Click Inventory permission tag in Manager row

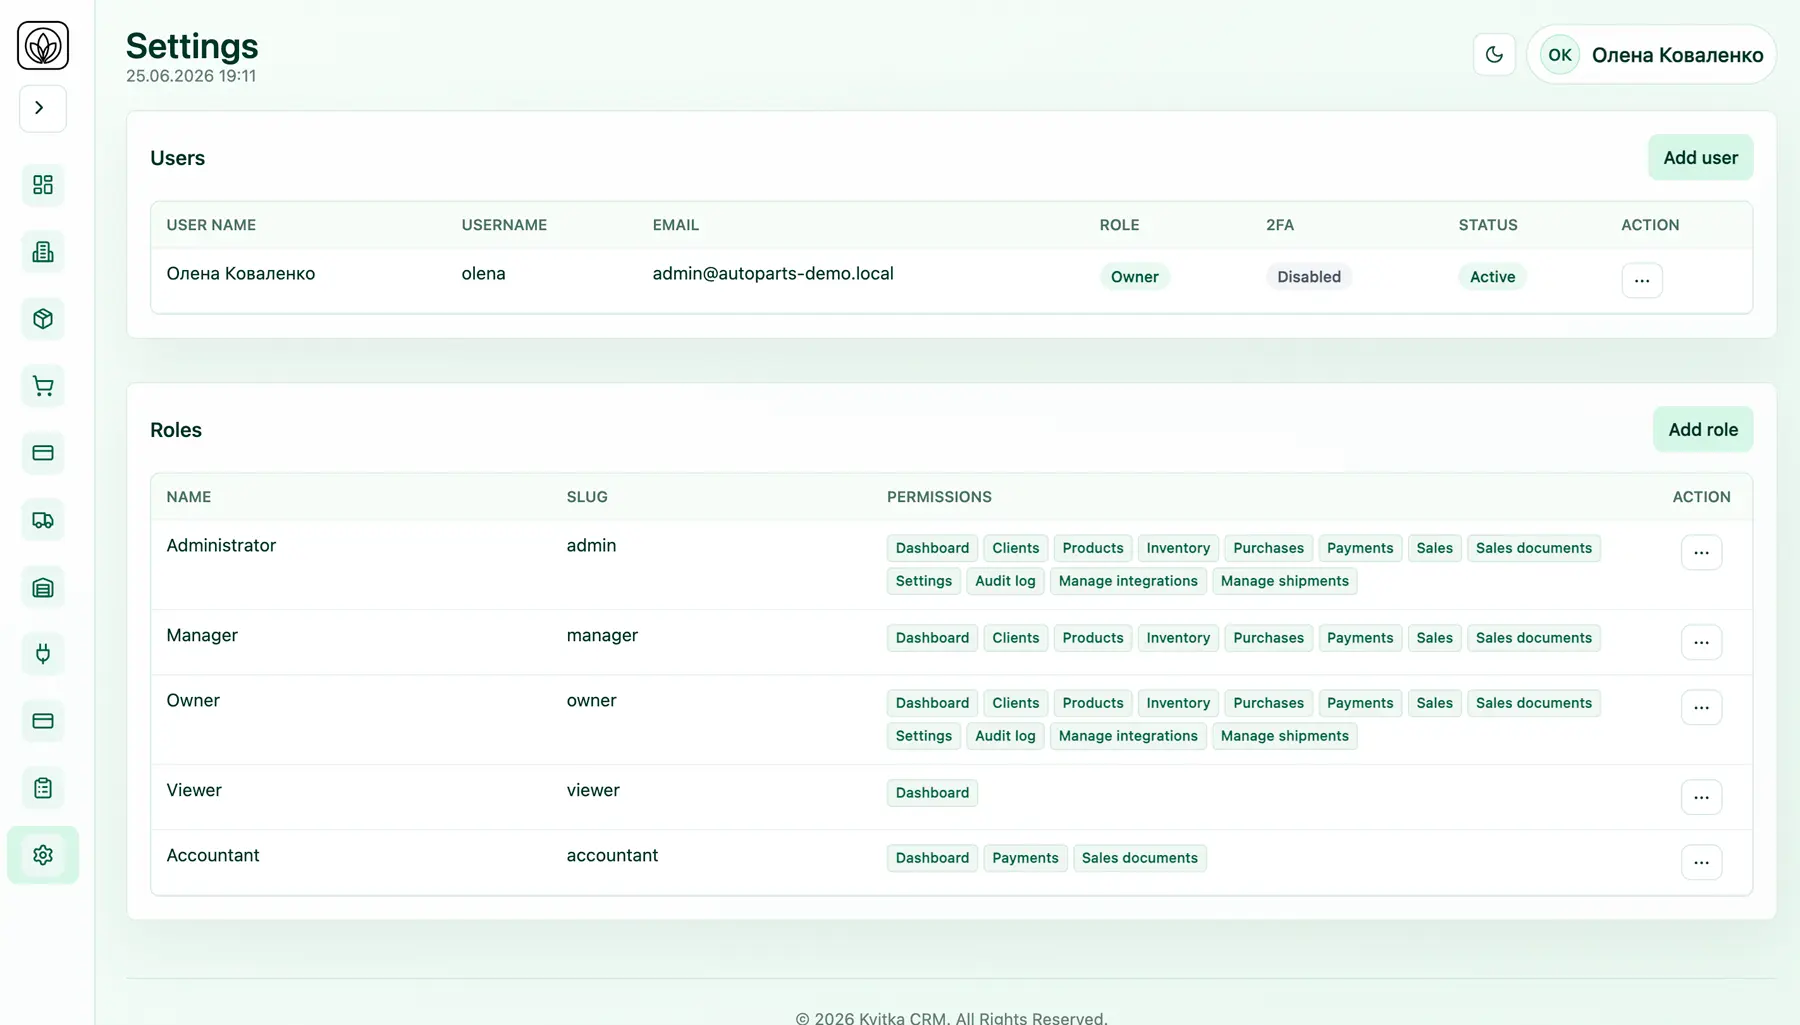click(1178, 638)
